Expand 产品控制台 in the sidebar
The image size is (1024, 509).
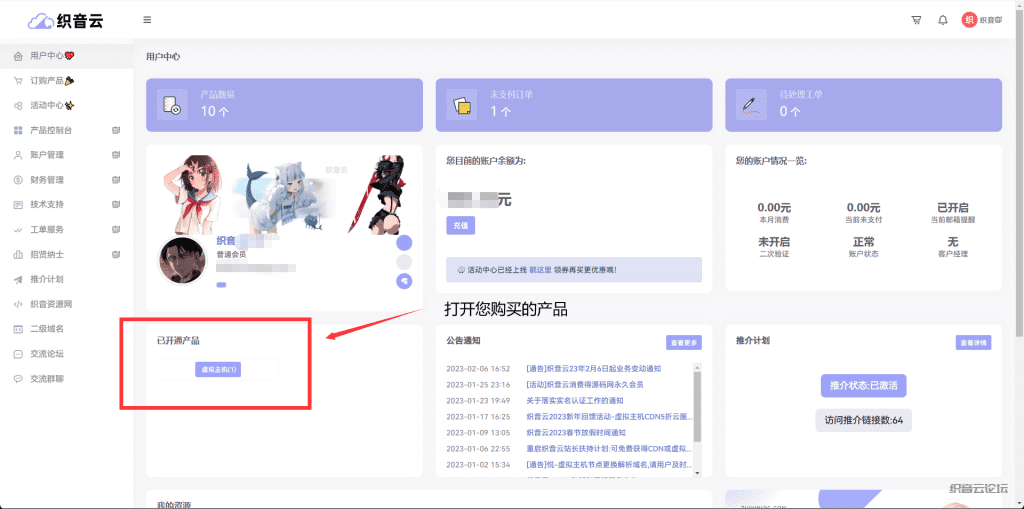(67, 130)
